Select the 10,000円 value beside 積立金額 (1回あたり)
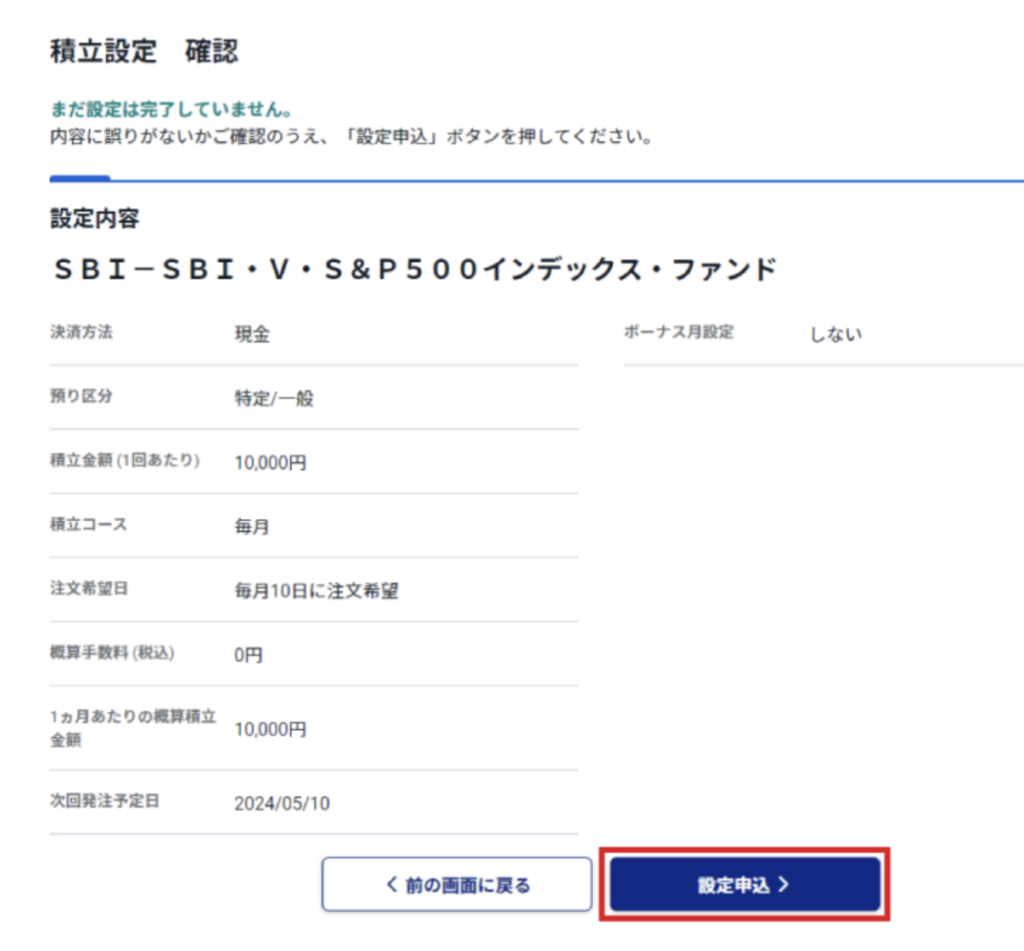 point(270,463)
